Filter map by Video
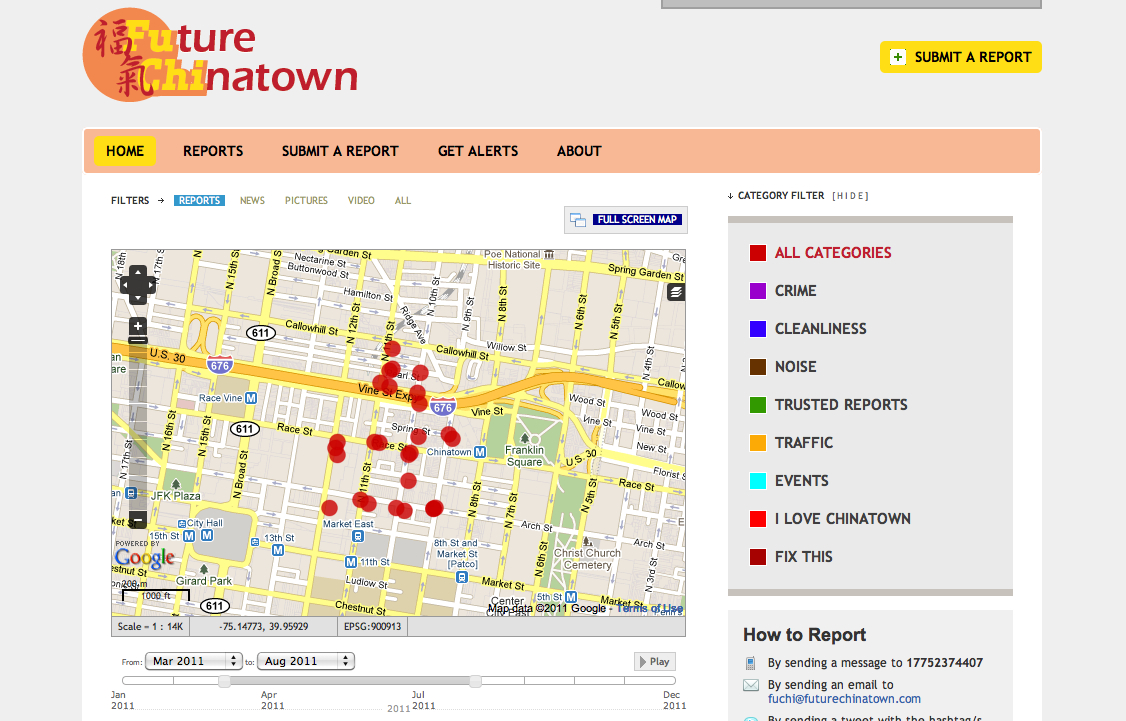Screen dimensions: 1126x721 point(361,200)
